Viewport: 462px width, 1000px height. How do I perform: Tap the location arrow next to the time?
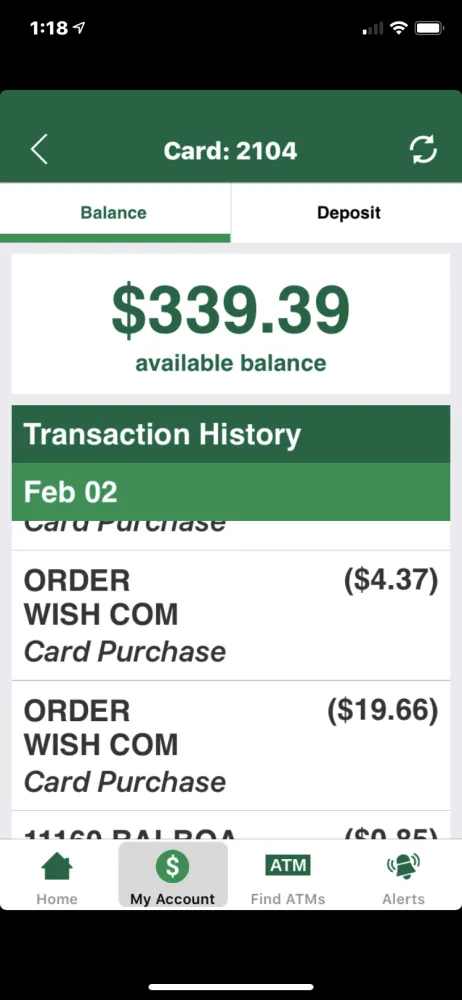80,28
